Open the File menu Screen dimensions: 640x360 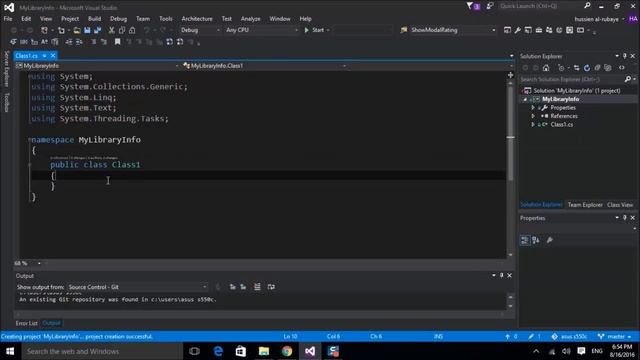pos(8,19)
